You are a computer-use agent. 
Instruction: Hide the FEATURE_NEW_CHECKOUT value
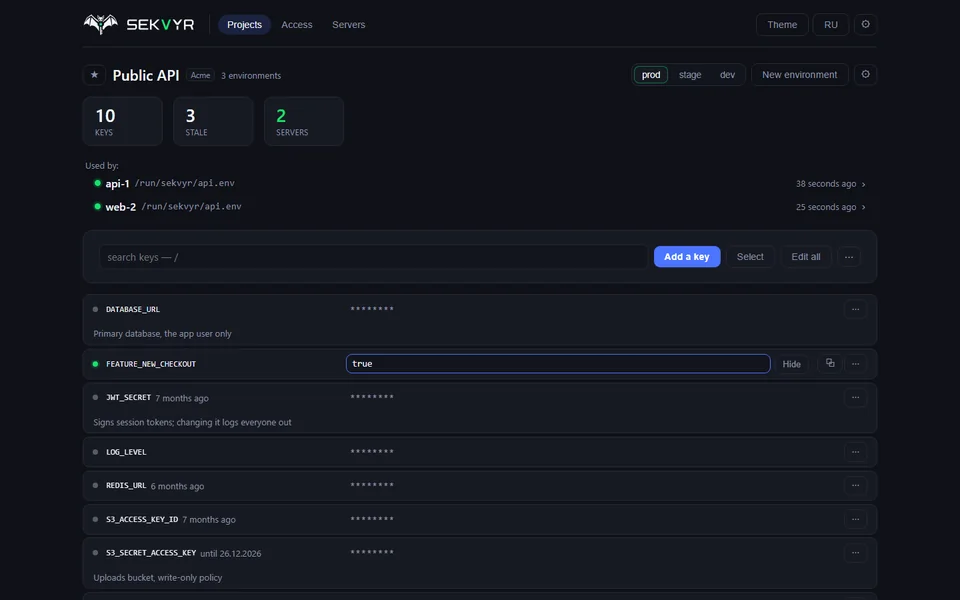point(792,364)
